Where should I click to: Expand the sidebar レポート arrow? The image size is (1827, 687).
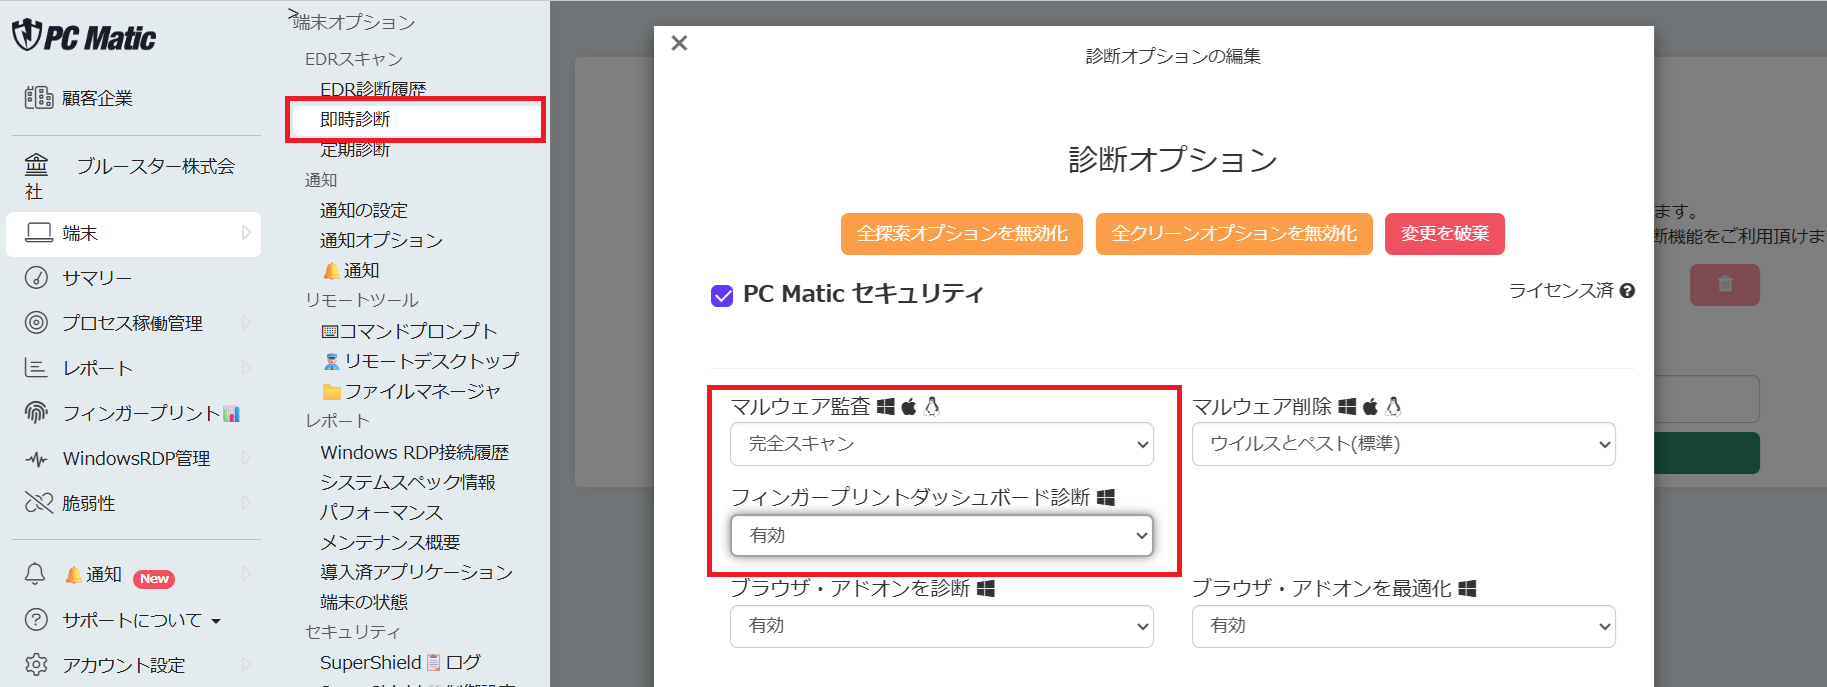tap(246, 368)
